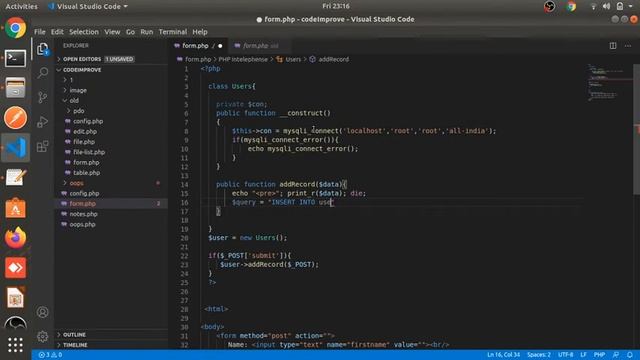This screenshot has height=360, width=640.
Task: Open Postman from the dock
Action: 16,118
